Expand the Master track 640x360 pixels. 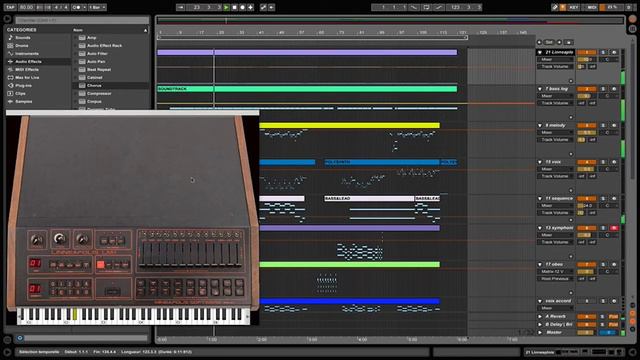(540, 333)
